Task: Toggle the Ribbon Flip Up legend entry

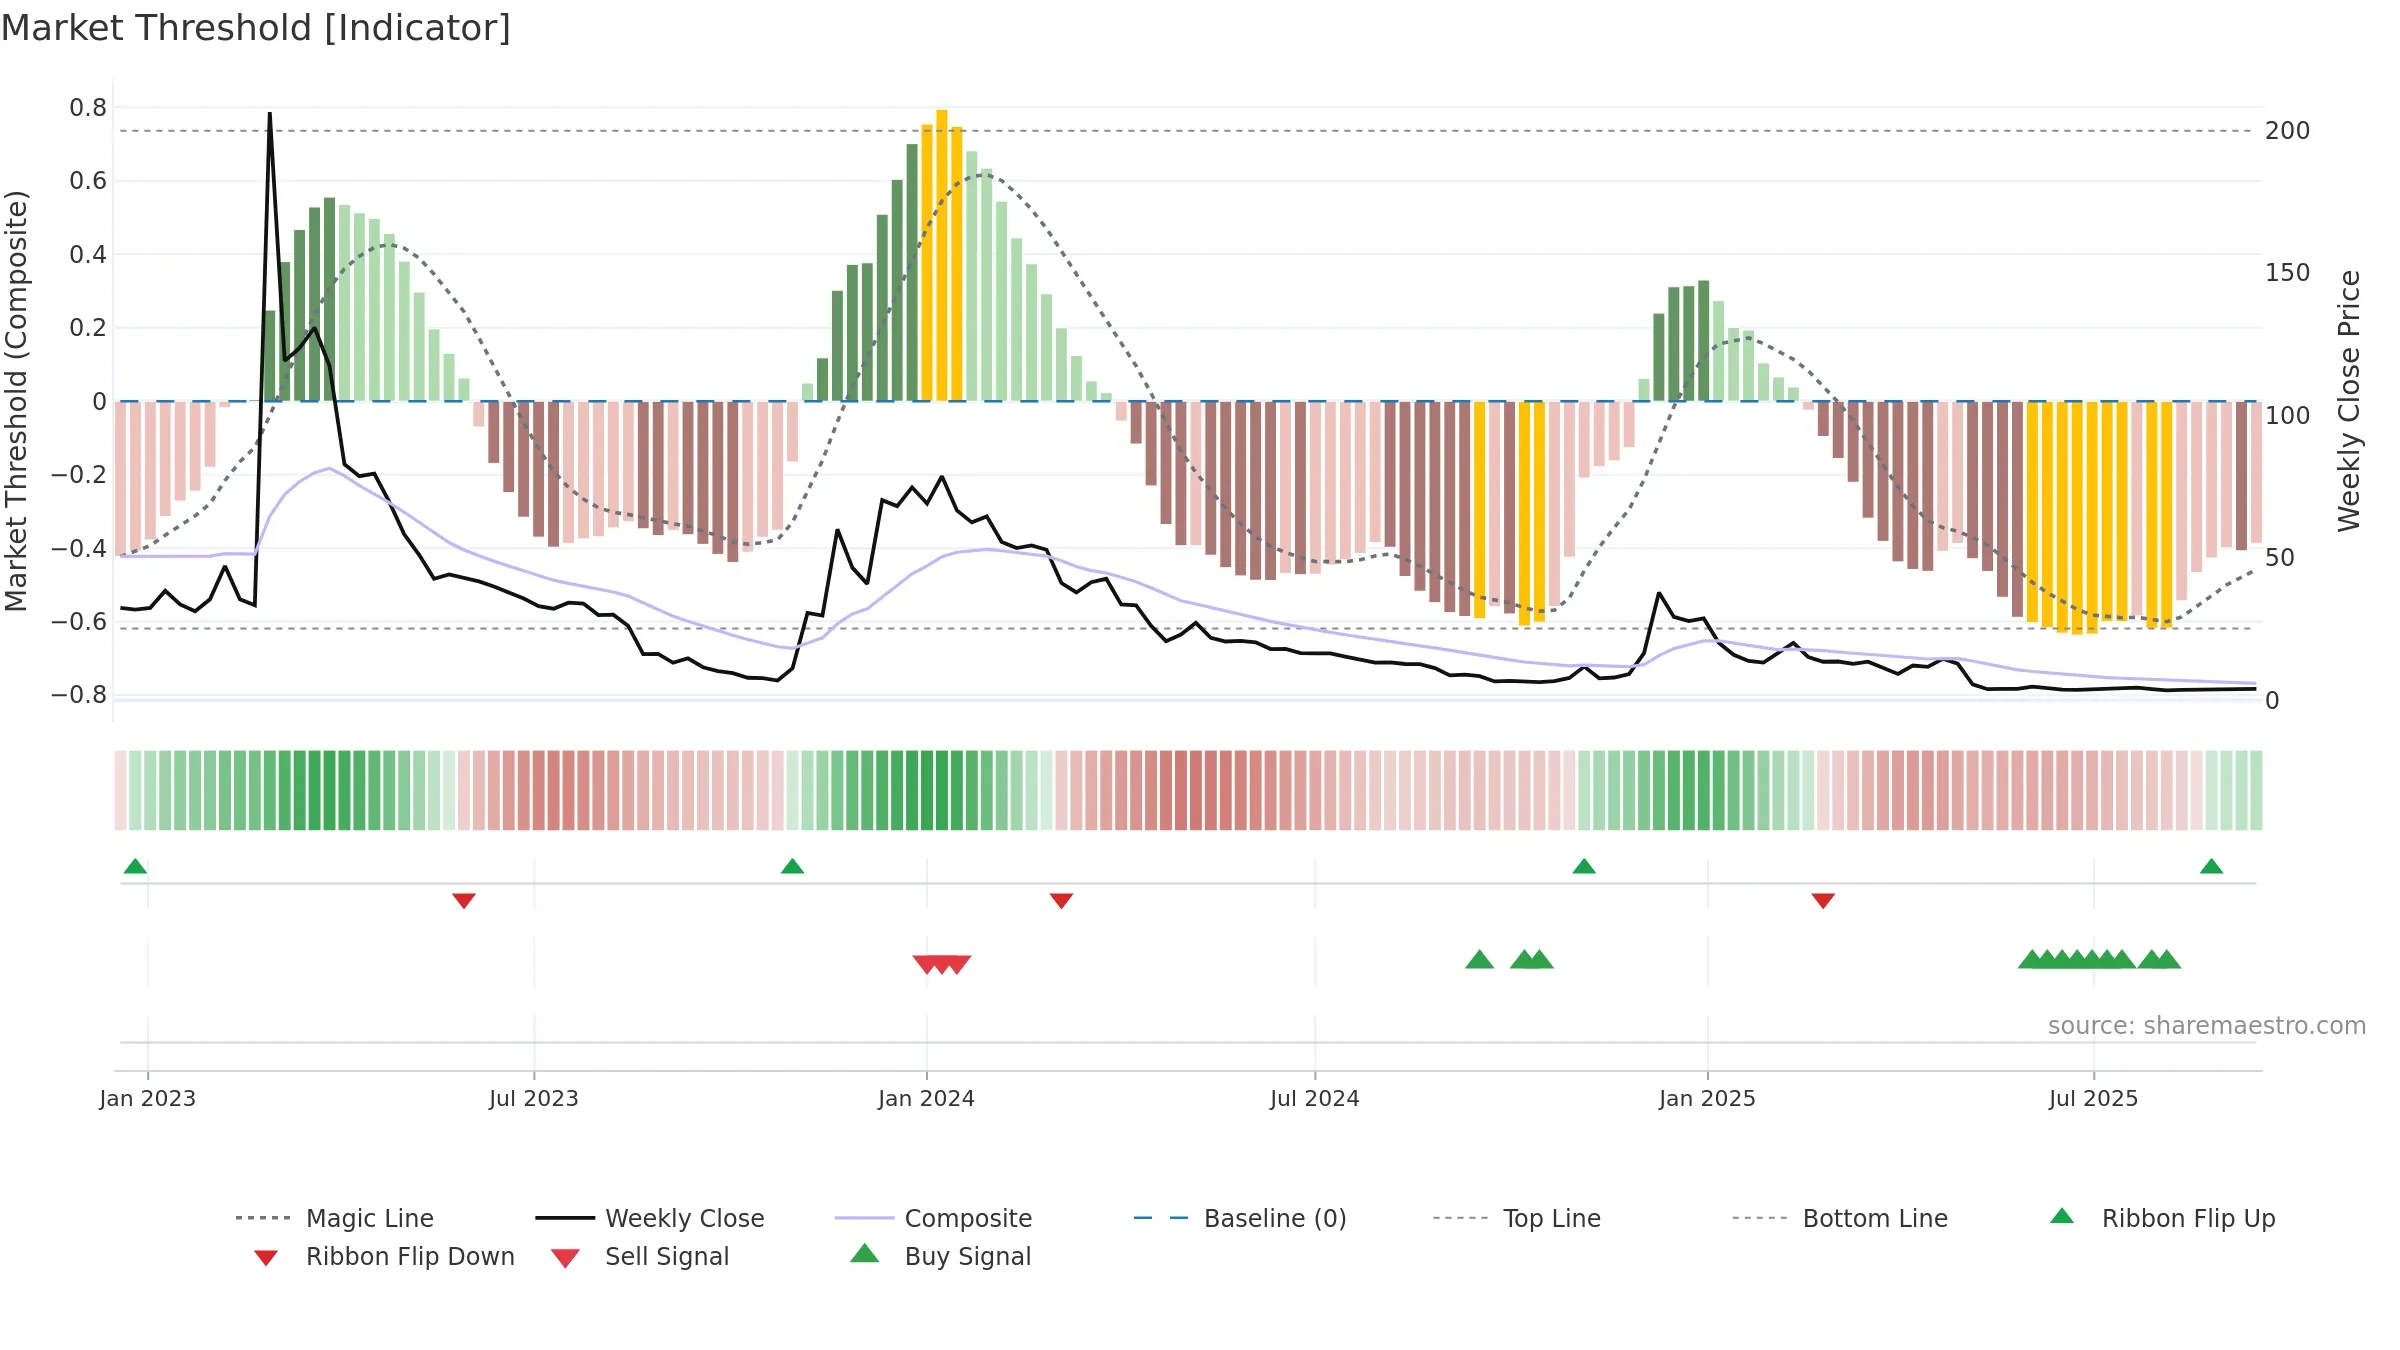Action: (2162, 1218)
